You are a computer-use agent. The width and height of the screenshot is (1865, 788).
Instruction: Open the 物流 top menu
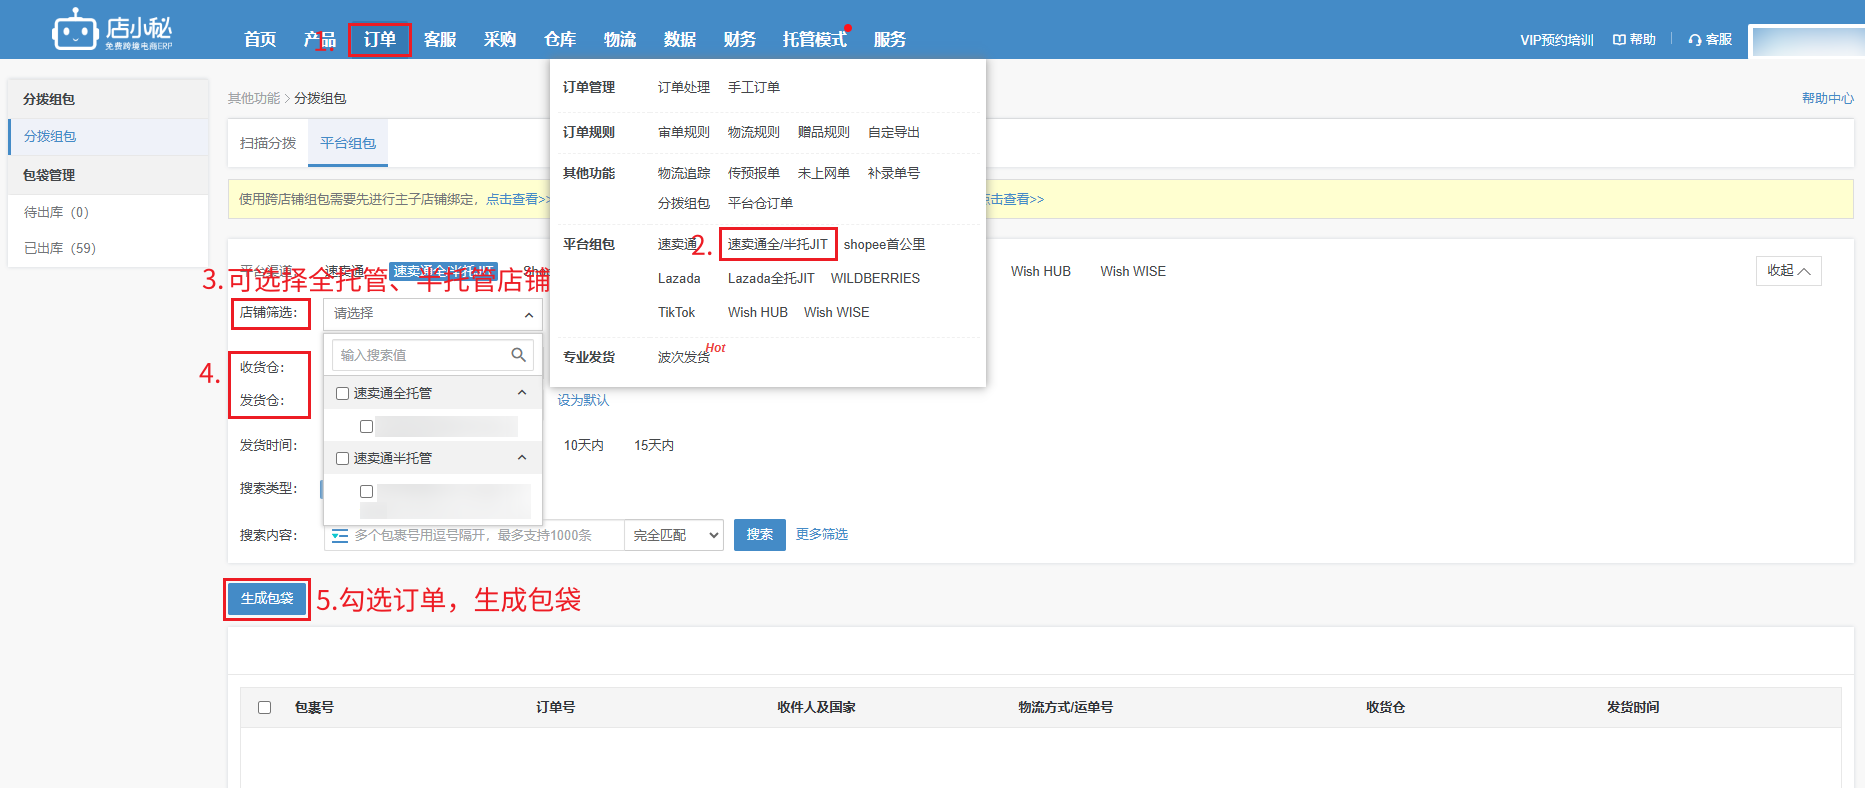tap(620, 39)
